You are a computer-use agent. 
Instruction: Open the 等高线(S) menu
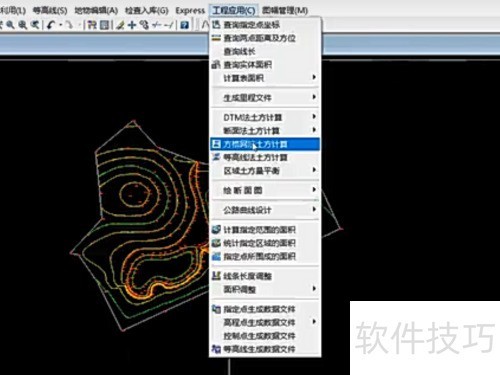pos(50,10)
